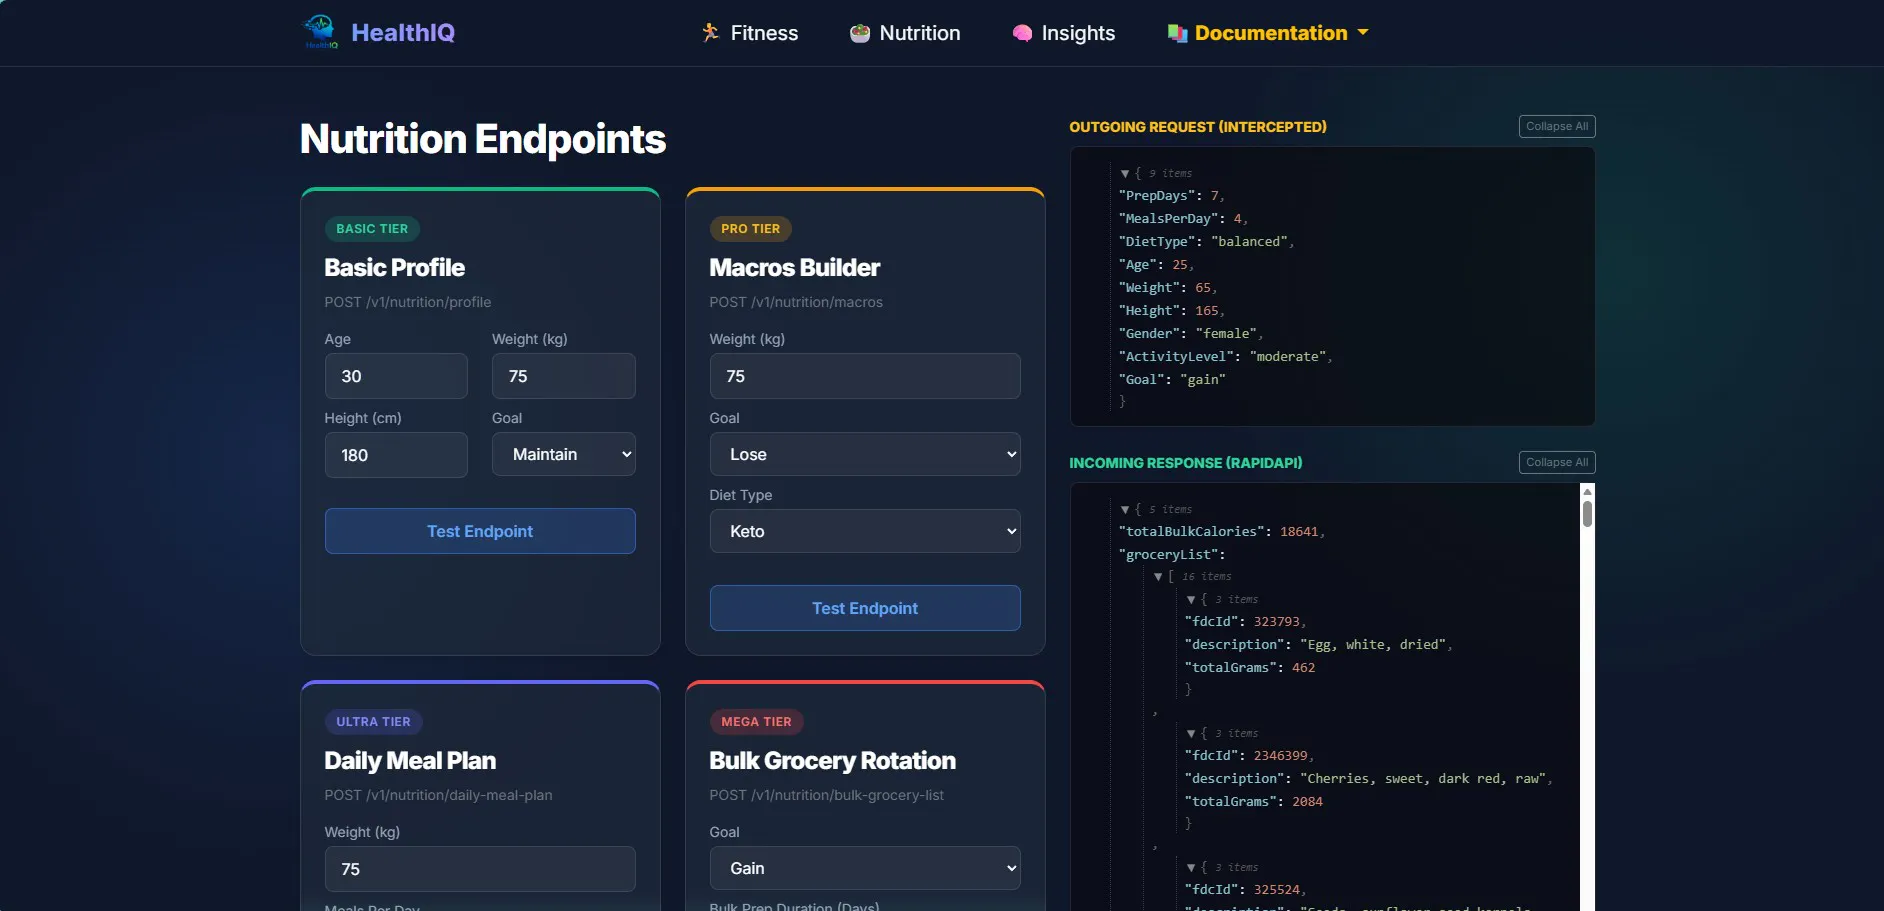Click the "groceryList" key
This screenshot has height=911, width=1884.
[x=1172, y=555]
